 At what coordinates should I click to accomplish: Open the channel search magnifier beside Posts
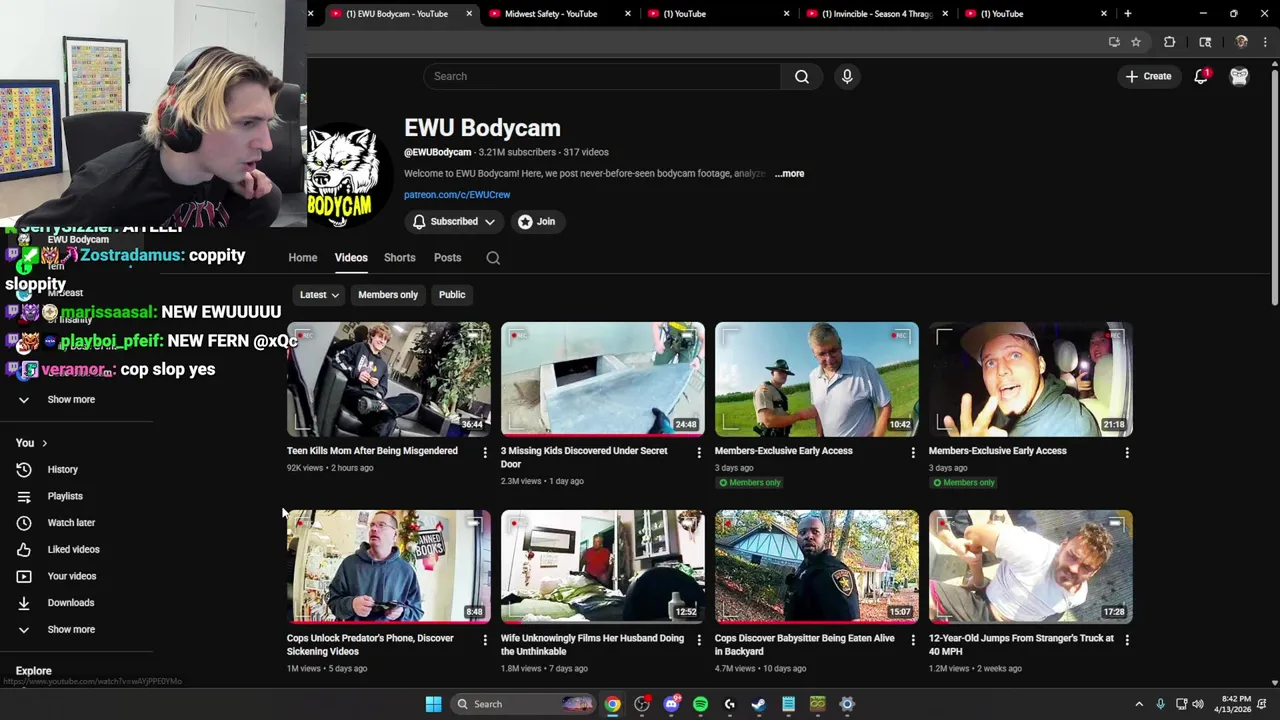(x=493, y=258)
